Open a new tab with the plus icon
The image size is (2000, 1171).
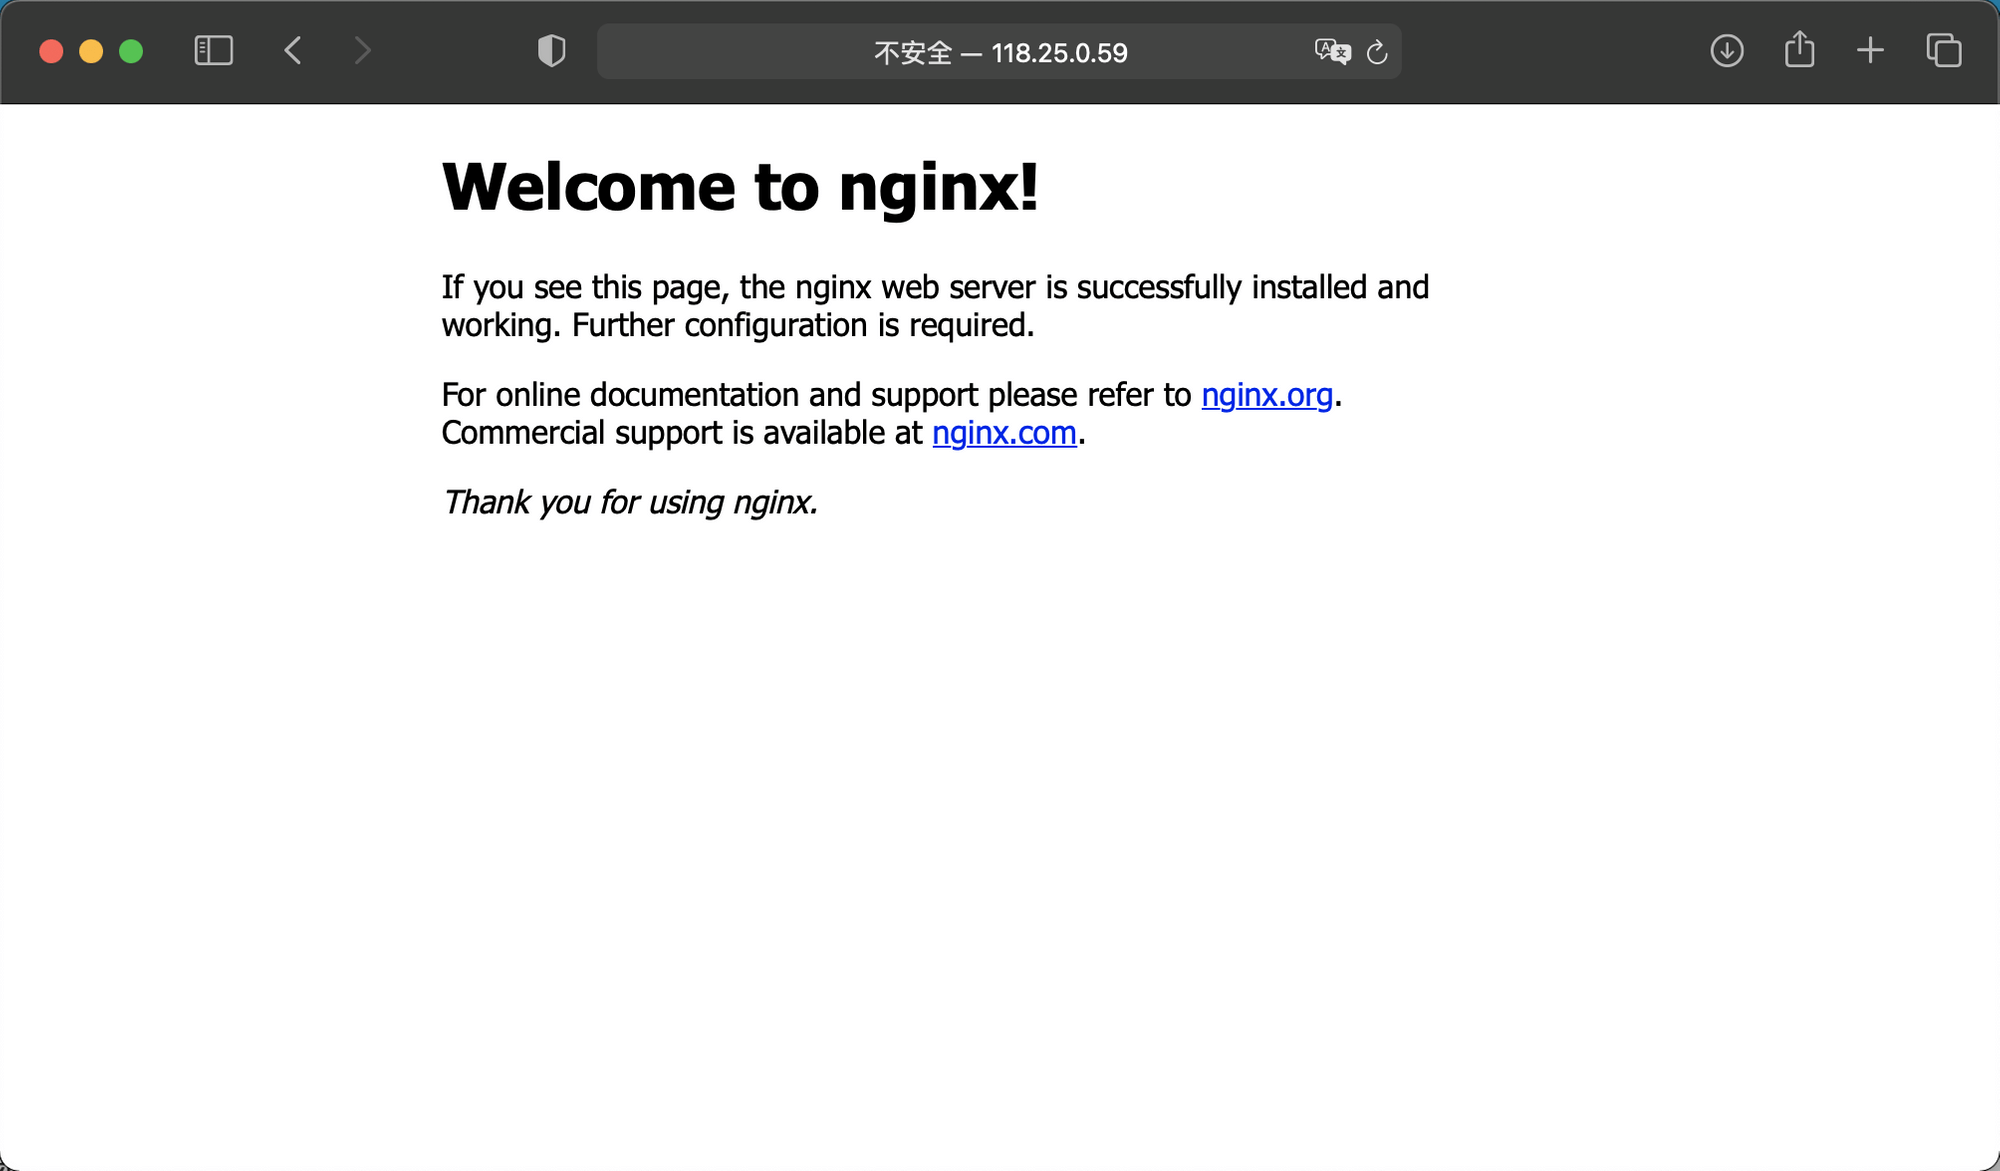[1870, 51]
